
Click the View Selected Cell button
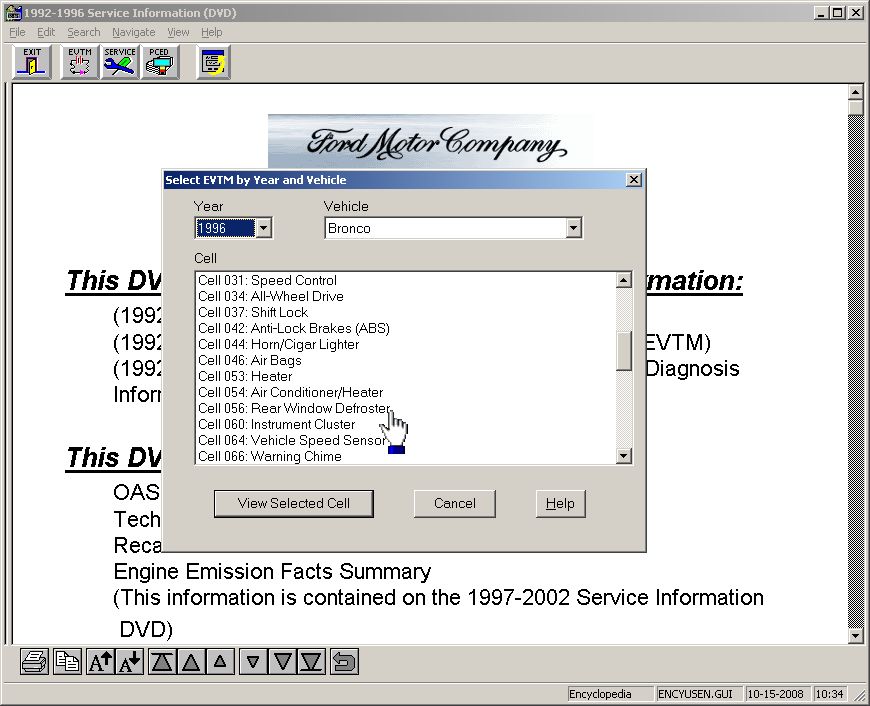pos(294,503)
